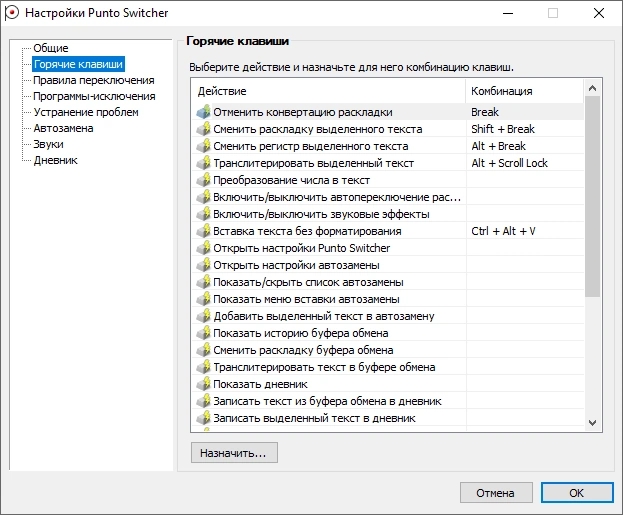The width and height of the screenshot is (623, 515).
Task: Click the hotkey list scroll up arrow
Action: [x=592, y=88]
